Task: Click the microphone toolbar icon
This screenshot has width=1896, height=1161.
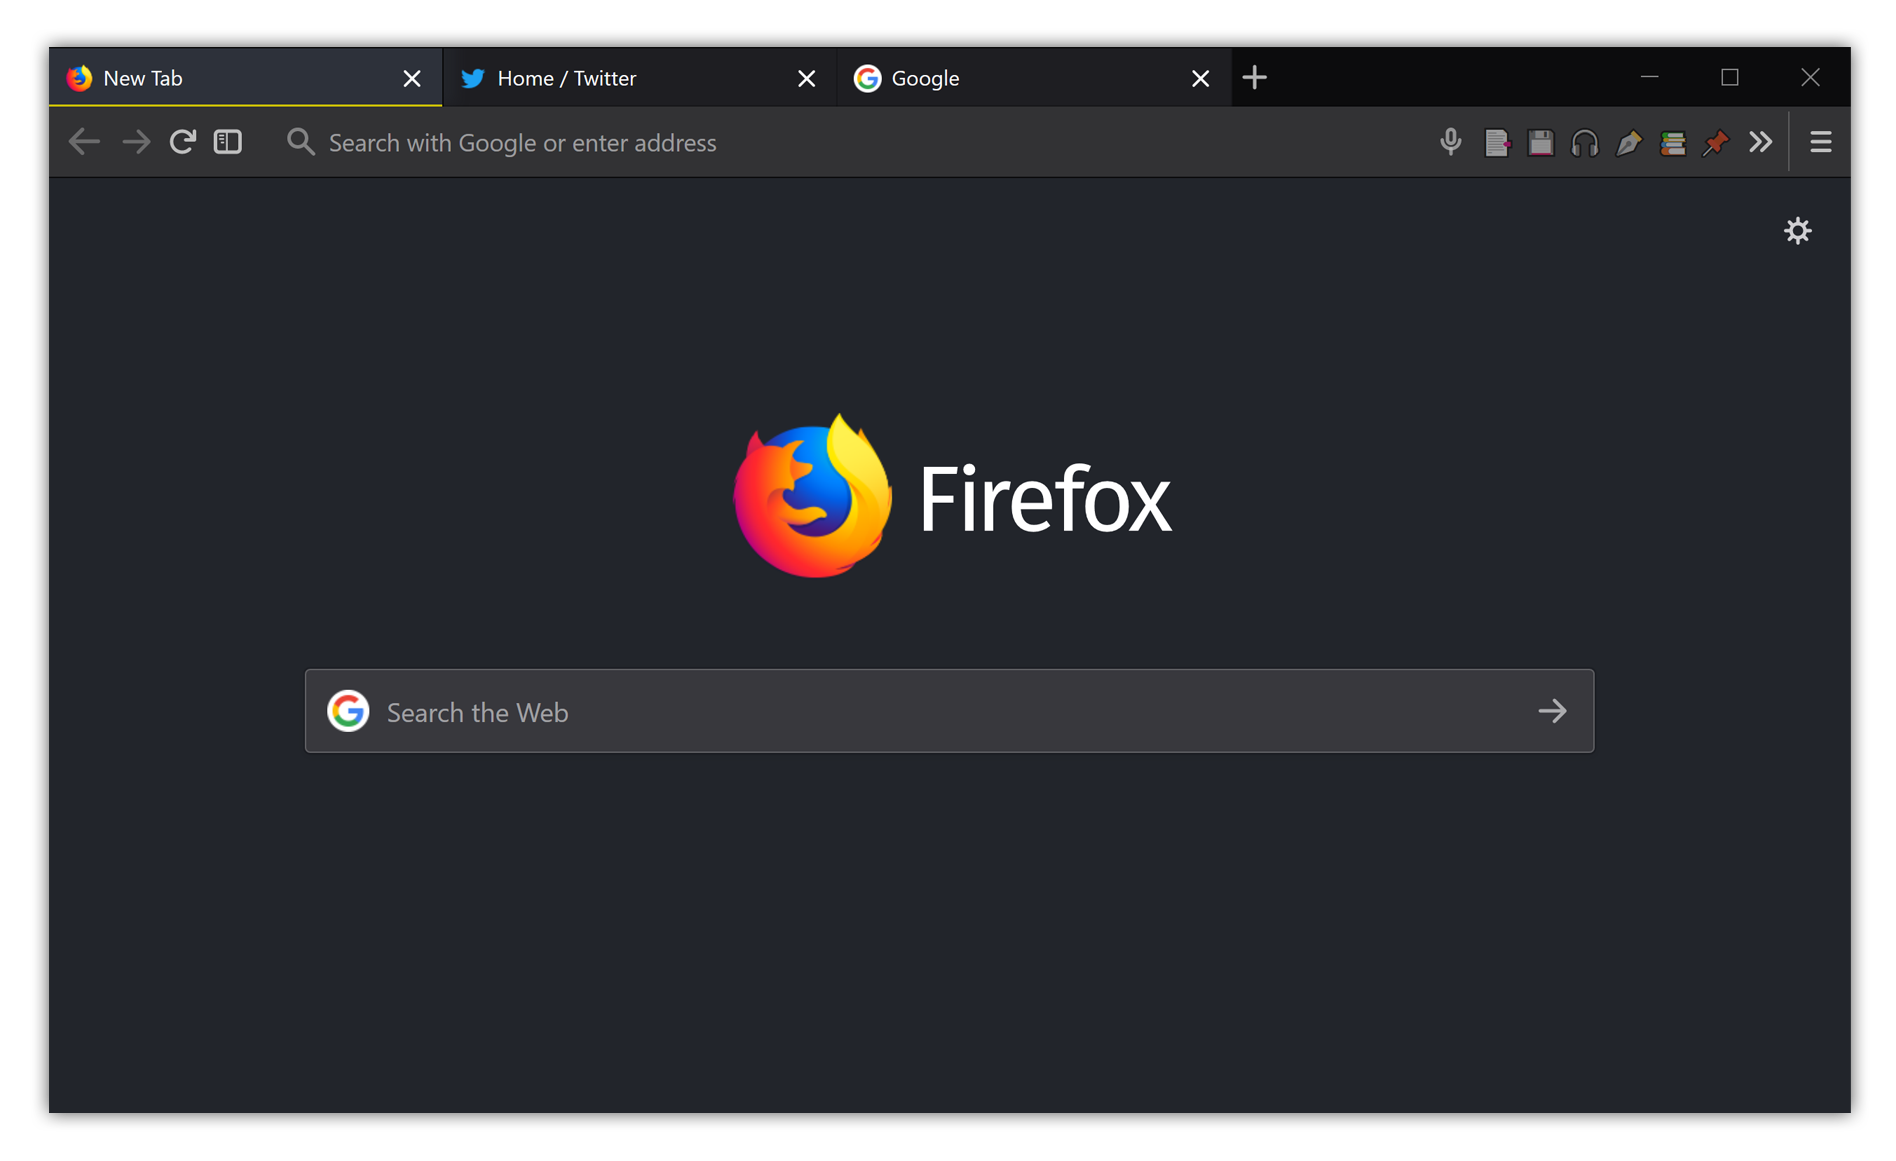Action: (x=1450, y=142)
